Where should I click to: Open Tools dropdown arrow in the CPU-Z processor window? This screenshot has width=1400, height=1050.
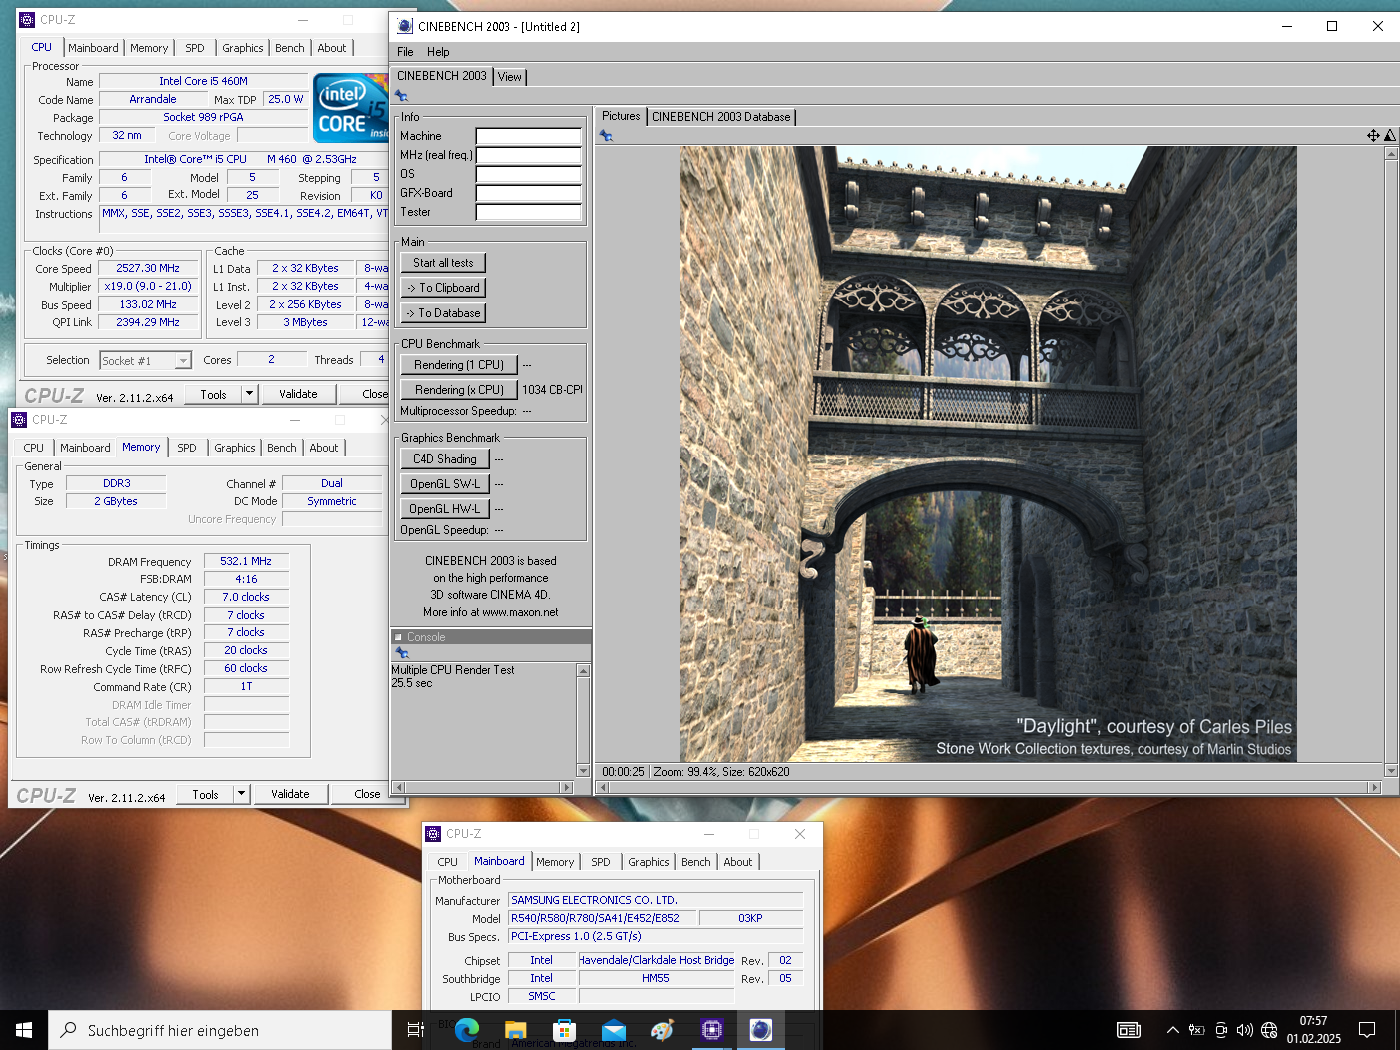click(x=250, y=394)
